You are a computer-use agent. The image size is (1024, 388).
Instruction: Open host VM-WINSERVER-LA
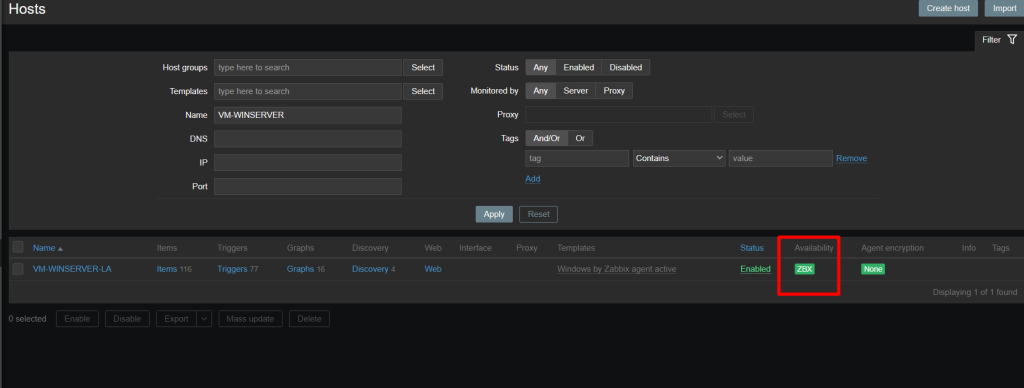[x=72, y=269]
